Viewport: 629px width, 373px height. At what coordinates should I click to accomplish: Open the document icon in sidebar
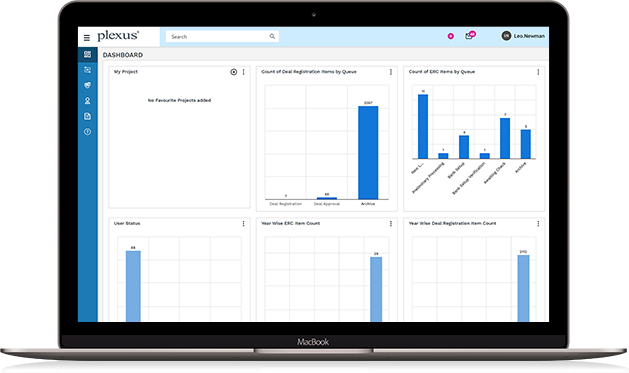pyautogui.click(x=87, y=116)
